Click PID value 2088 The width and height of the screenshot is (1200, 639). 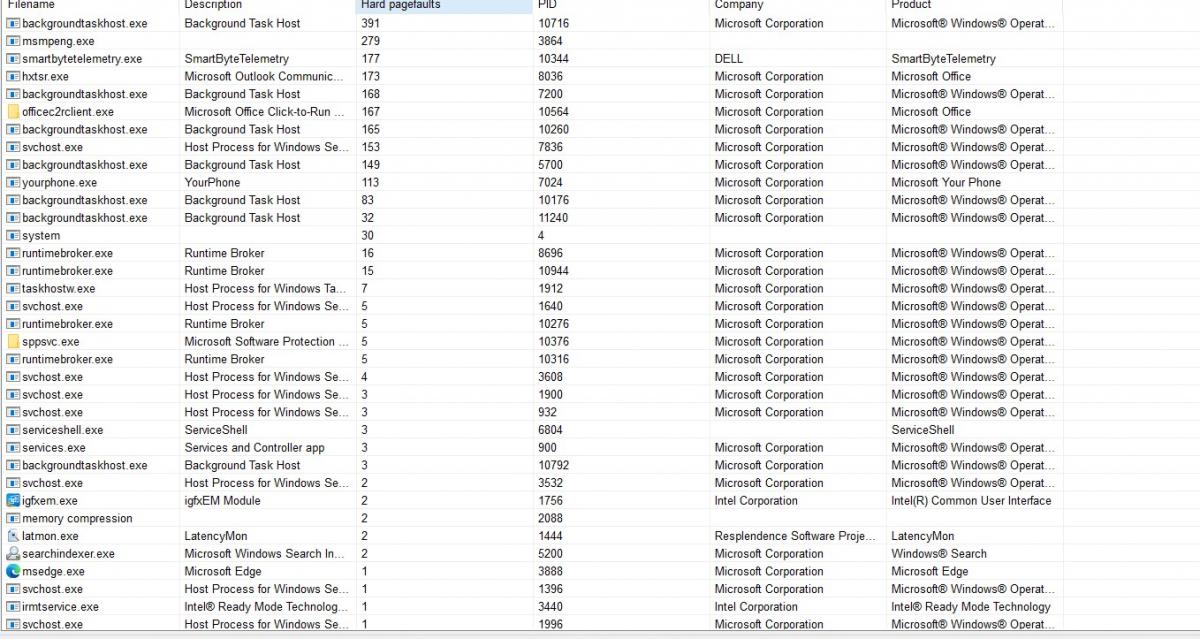click(x=550, y=519)
